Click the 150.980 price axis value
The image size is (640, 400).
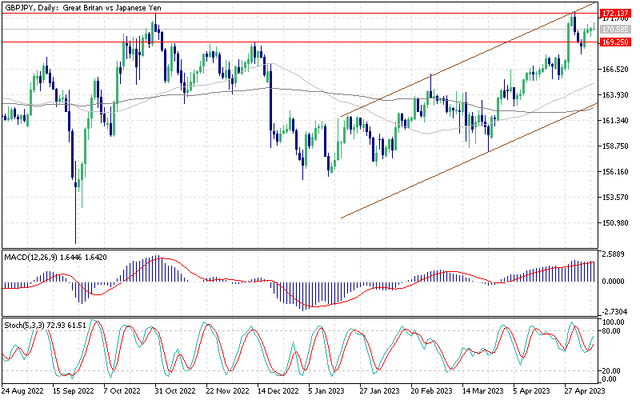(x=613, y=223)
